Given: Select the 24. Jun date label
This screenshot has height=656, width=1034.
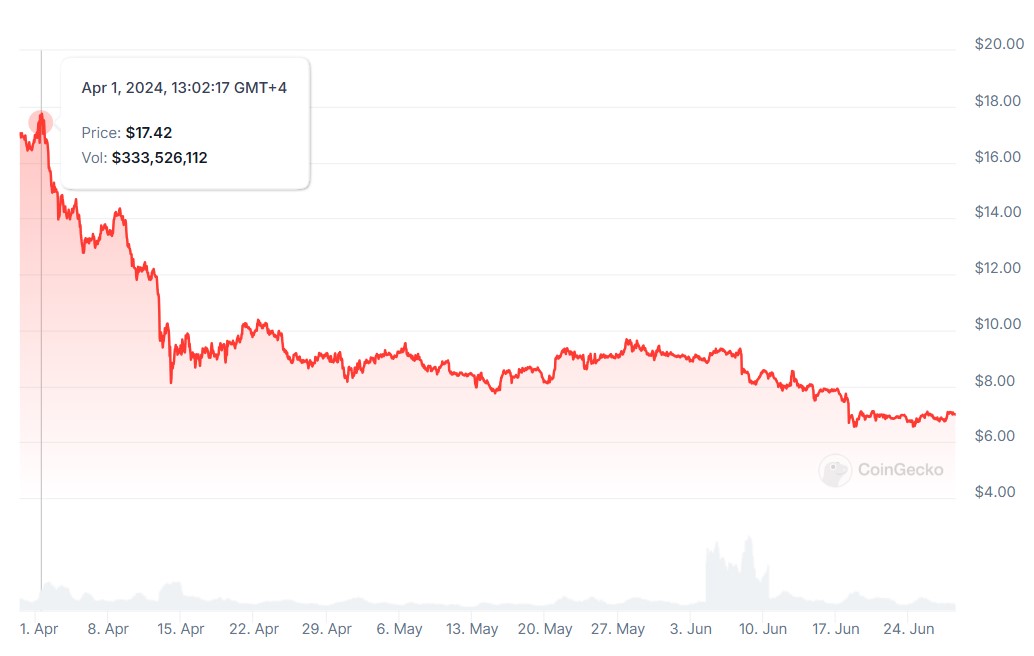Looking at the screenshot, I should click(x=908, y=629).
